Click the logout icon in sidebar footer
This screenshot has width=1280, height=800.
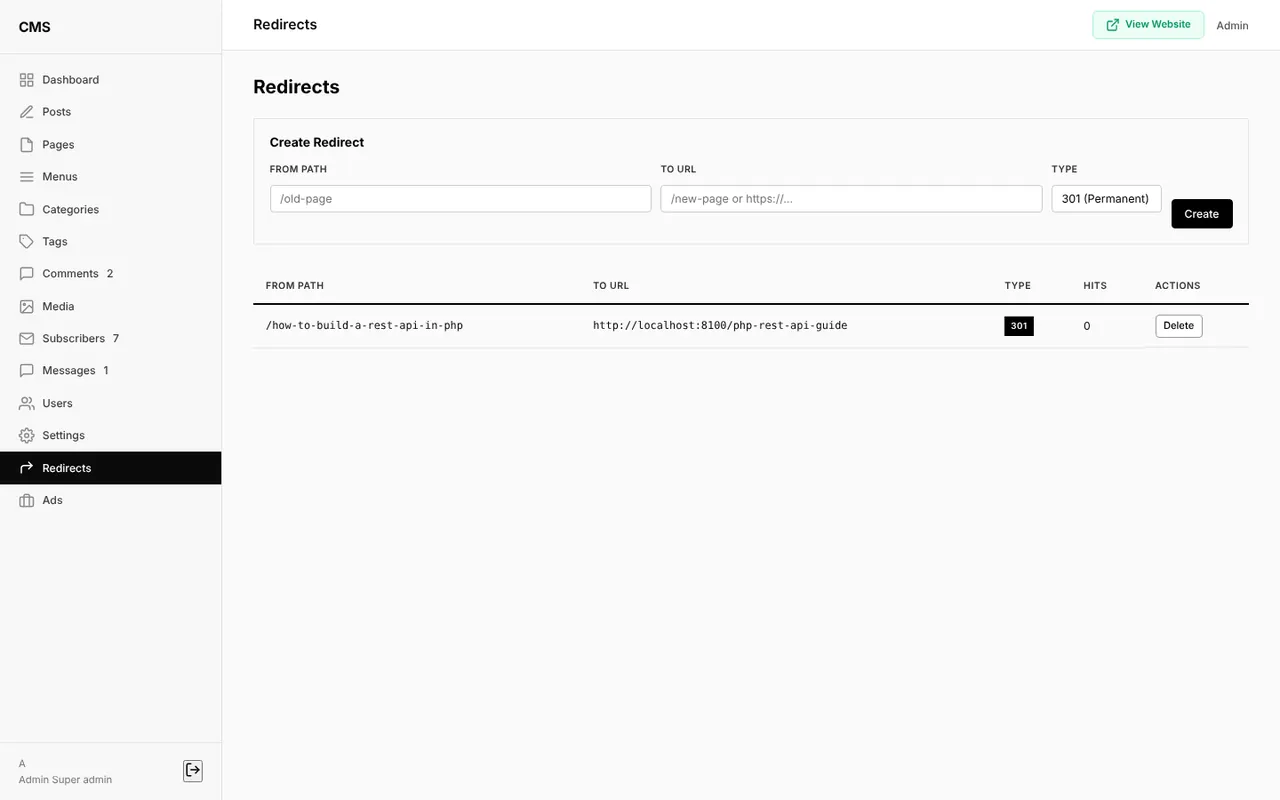click(193, 770)
